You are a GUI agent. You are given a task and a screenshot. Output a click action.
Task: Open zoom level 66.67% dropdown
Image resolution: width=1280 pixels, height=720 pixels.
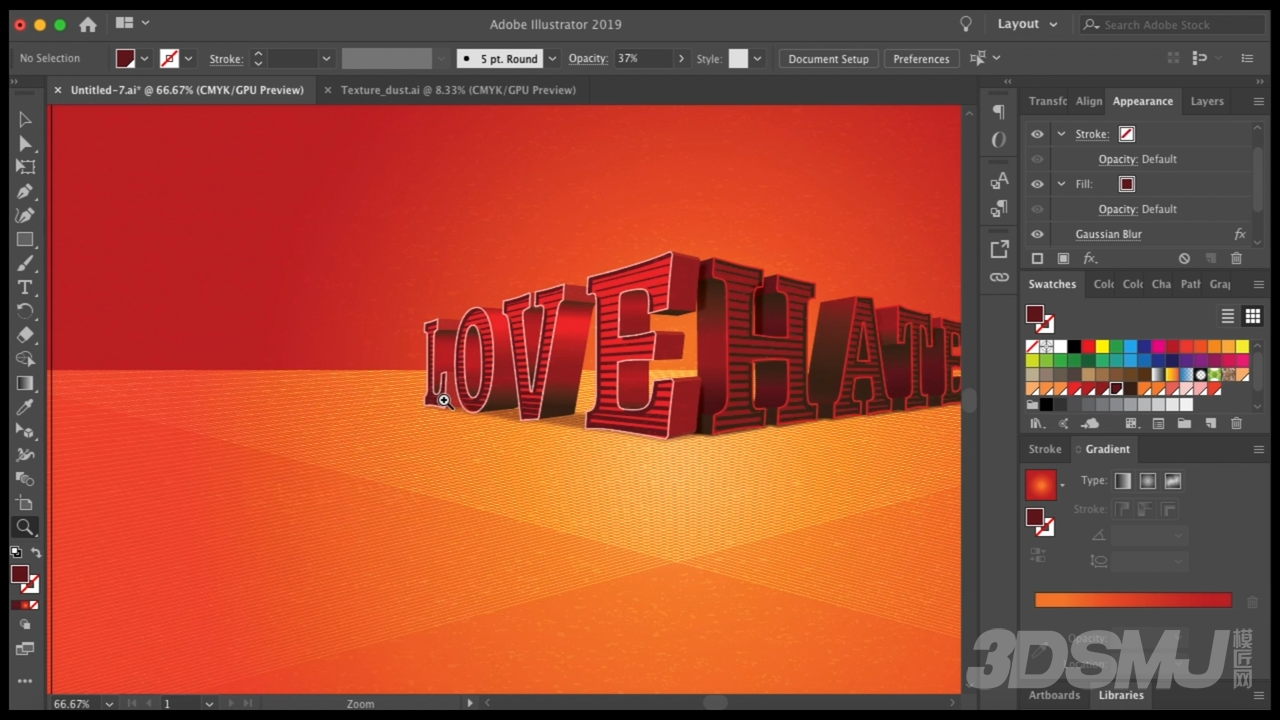(x=109, y=704)
